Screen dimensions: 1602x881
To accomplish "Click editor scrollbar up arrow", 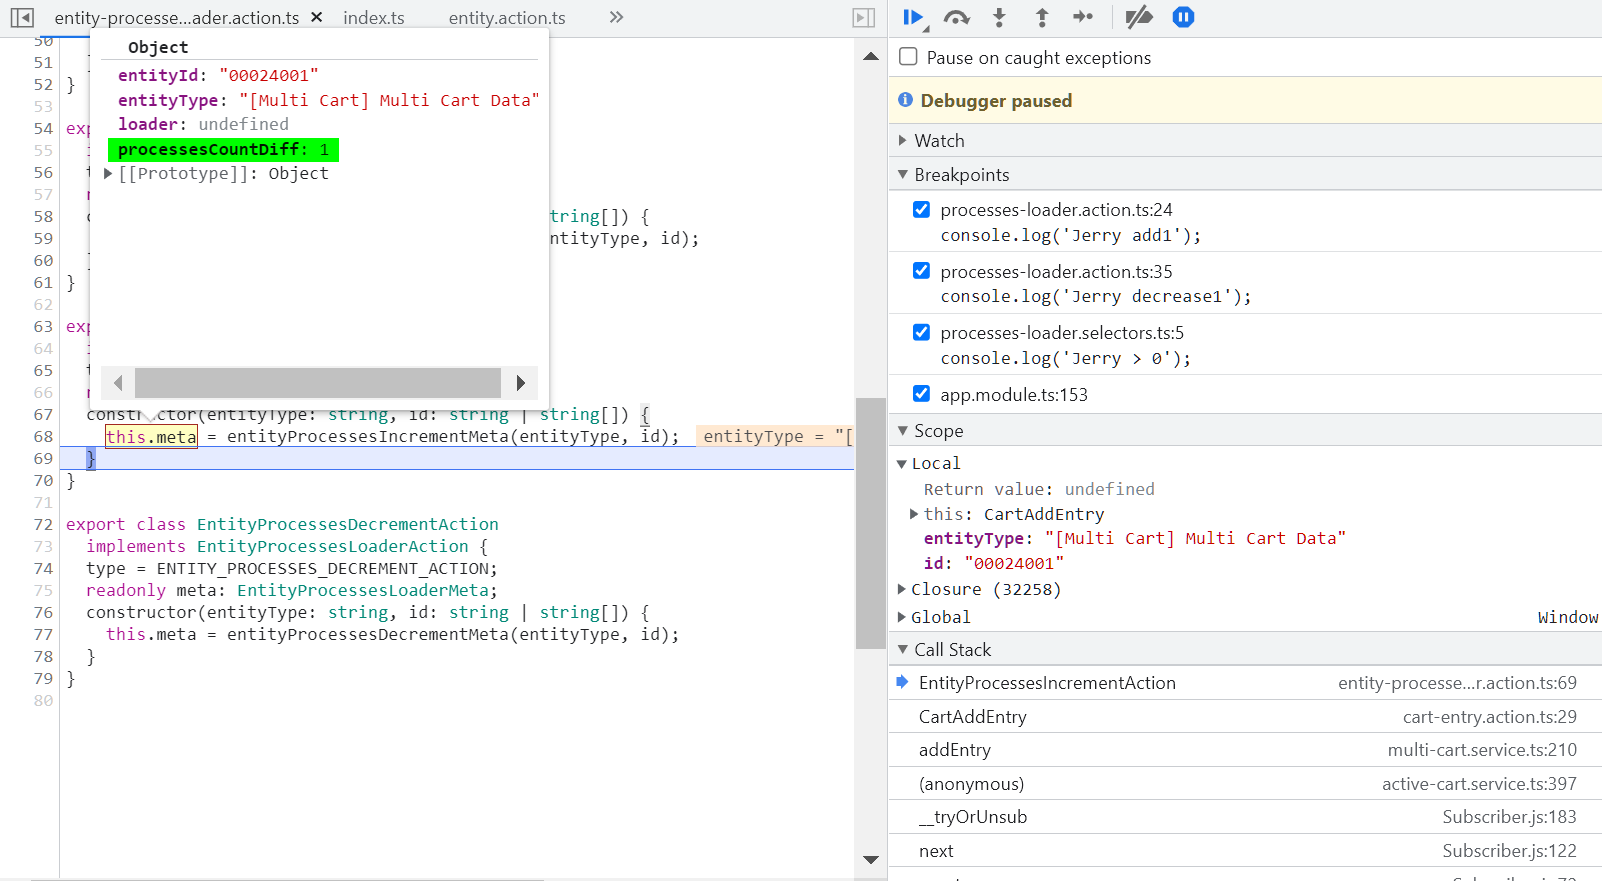I will tap(871, 57).
